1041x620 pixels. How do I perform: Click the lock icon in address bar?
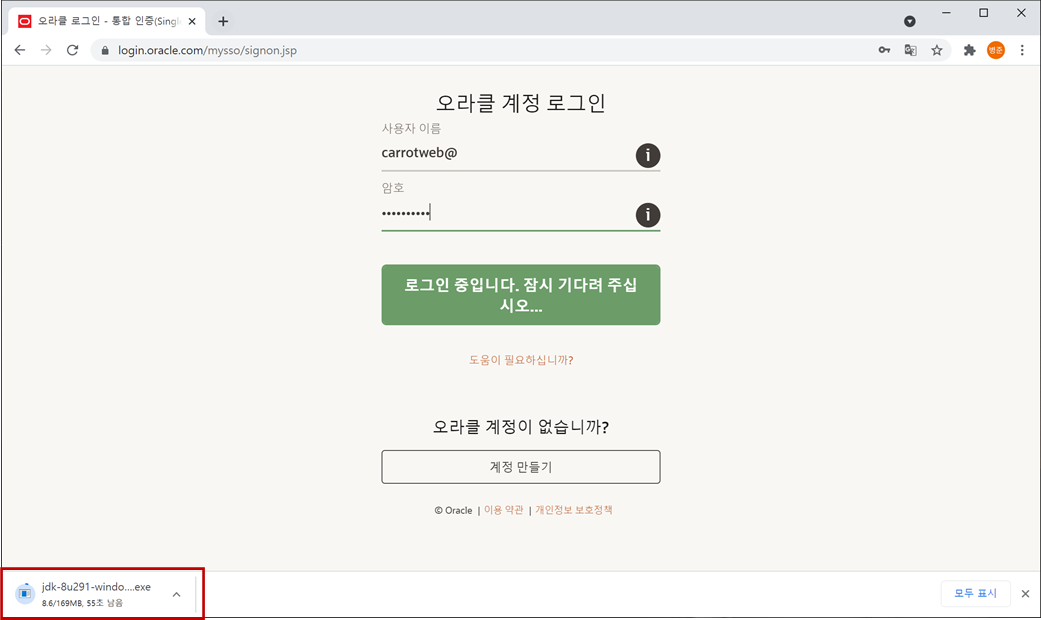tap(105, 50)
